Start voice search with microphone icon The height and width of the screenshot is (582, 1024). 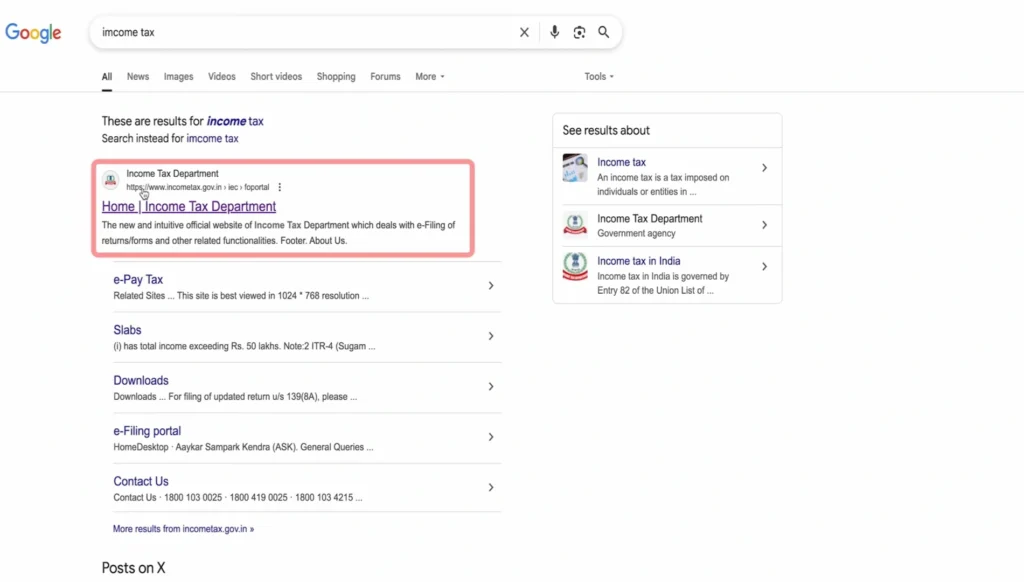pos(554,32)
